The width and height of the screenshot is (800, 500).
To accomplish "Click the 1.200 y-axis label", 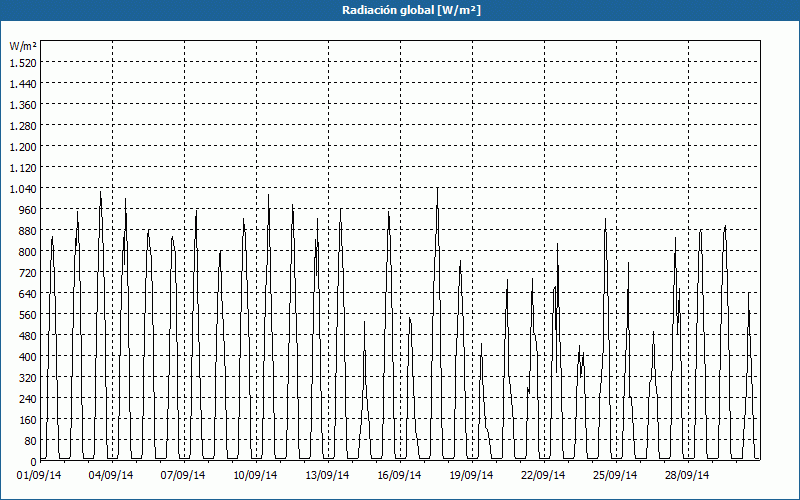I will [23, 147].
